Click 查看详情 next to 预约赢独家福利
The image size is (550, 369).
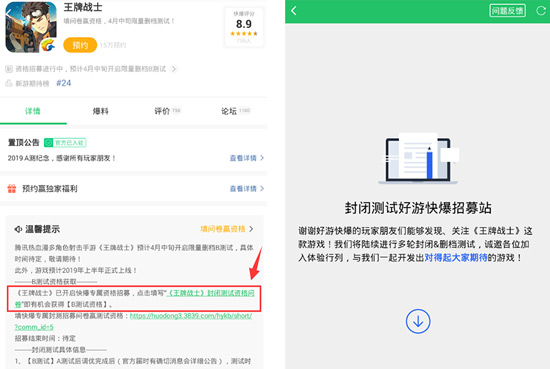[x=247, y=189]
